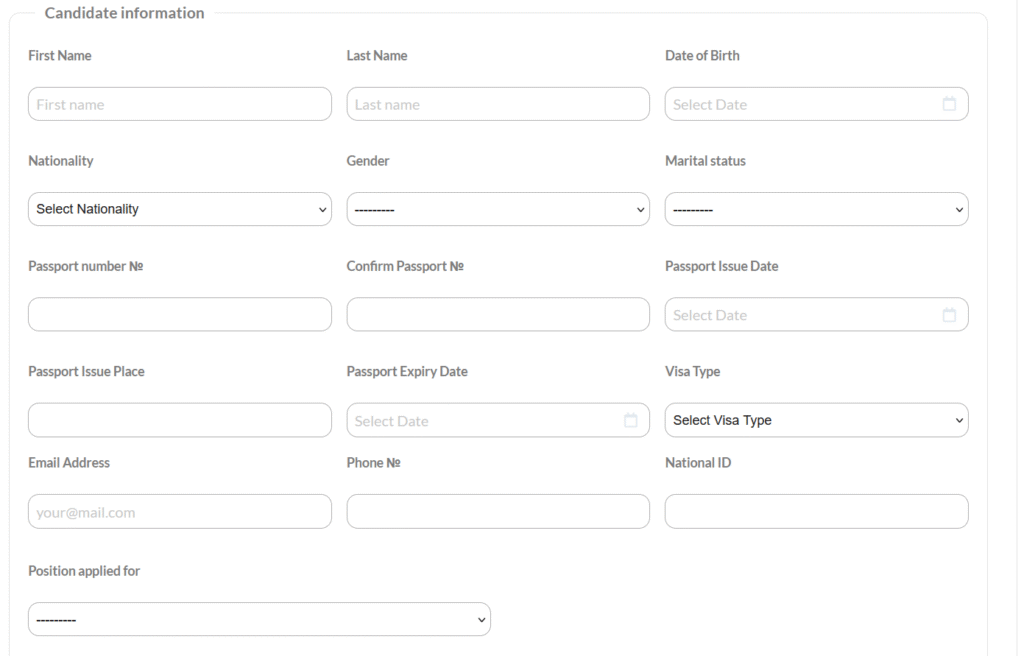Click the Candidate information section heading
1024x656 pixels.
[124, 13]
